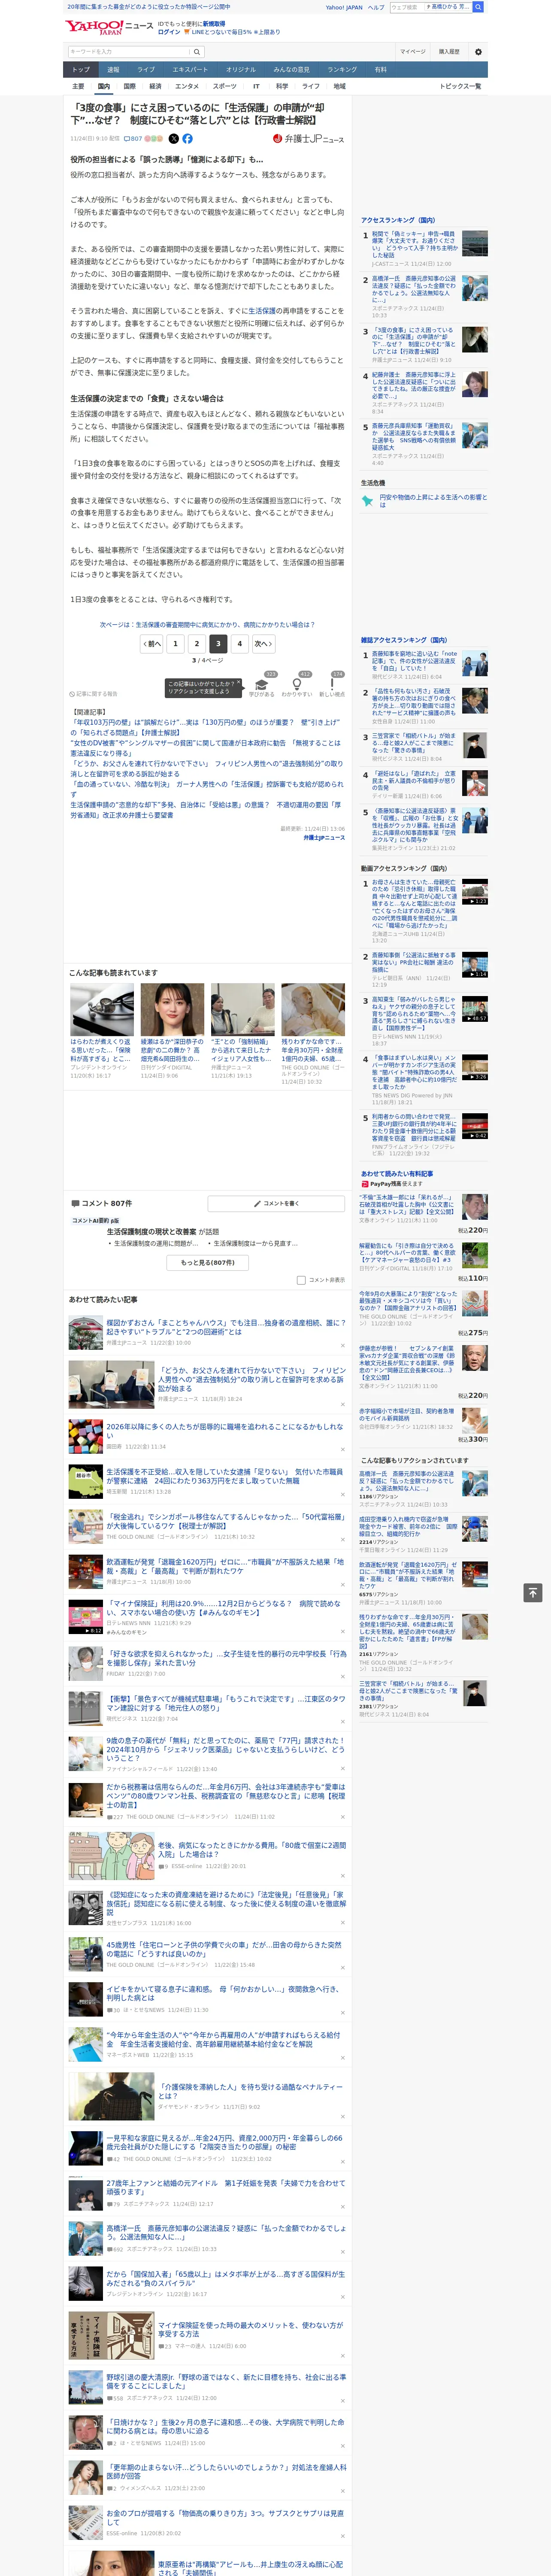Screen dimensions: 551x2576
Task: Click the magnifier icon in the keyword search box
Action: click(x=197, y=52)
